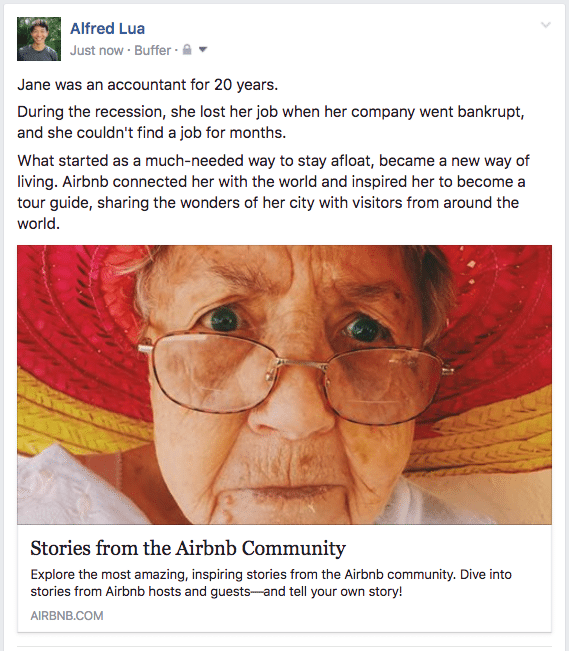The height and width of the screenshot is (651, 569).
Task: Click the "What started as a much-needed" paragraph
Action: (273, 192)
